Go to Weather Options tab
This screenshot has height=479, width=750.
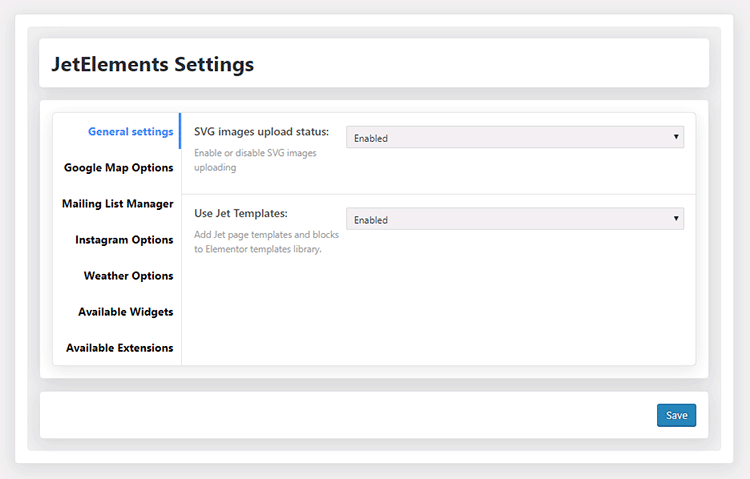(128, 276)
